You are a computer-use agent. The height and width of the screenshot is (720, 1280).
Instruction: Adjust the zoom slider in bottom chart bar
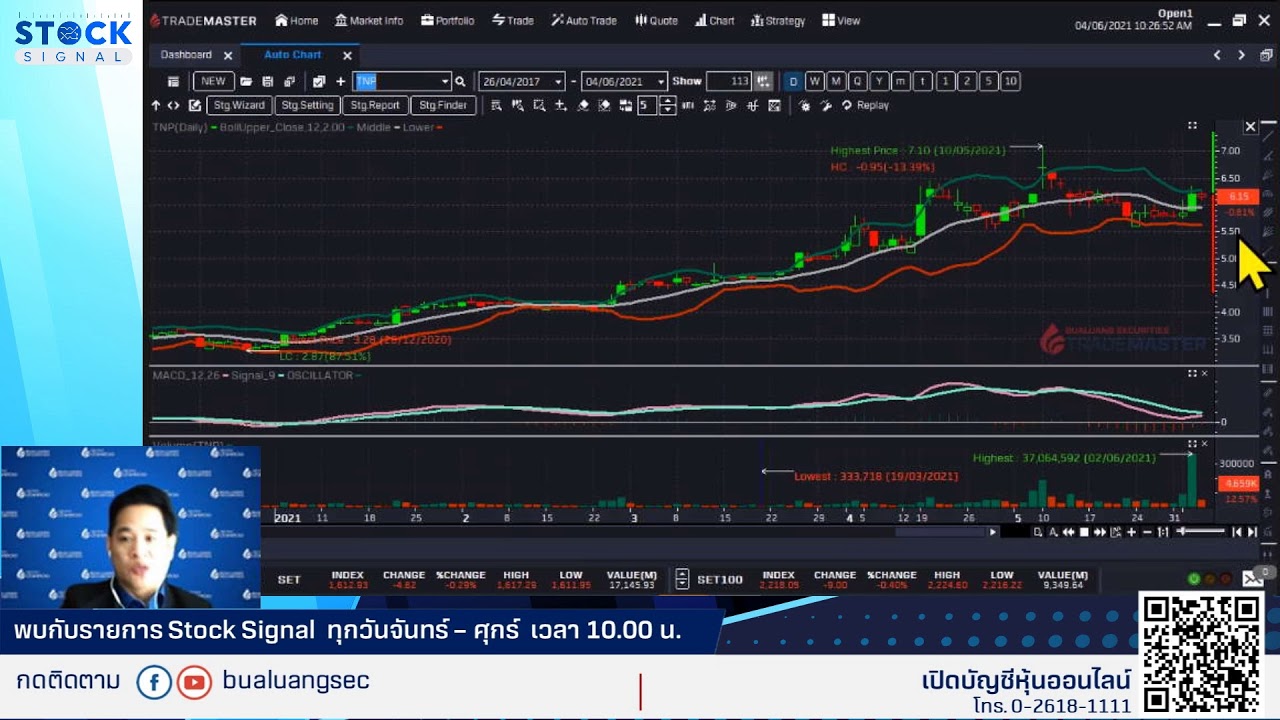tap(1200, 532)
